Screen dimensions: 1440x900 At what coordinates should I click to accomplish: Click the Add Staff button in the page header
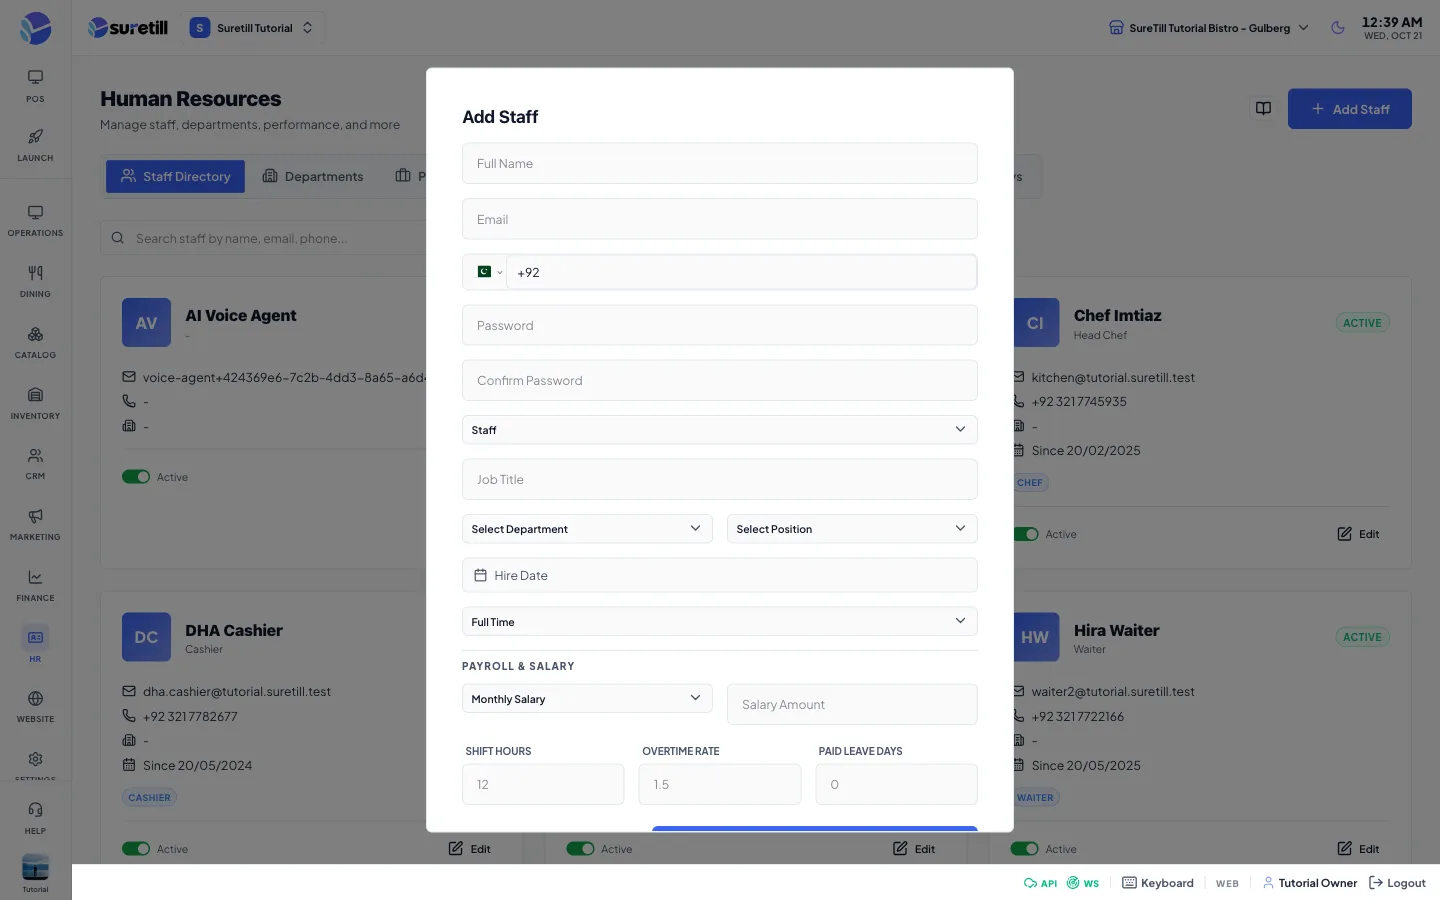coord(1349,109)
